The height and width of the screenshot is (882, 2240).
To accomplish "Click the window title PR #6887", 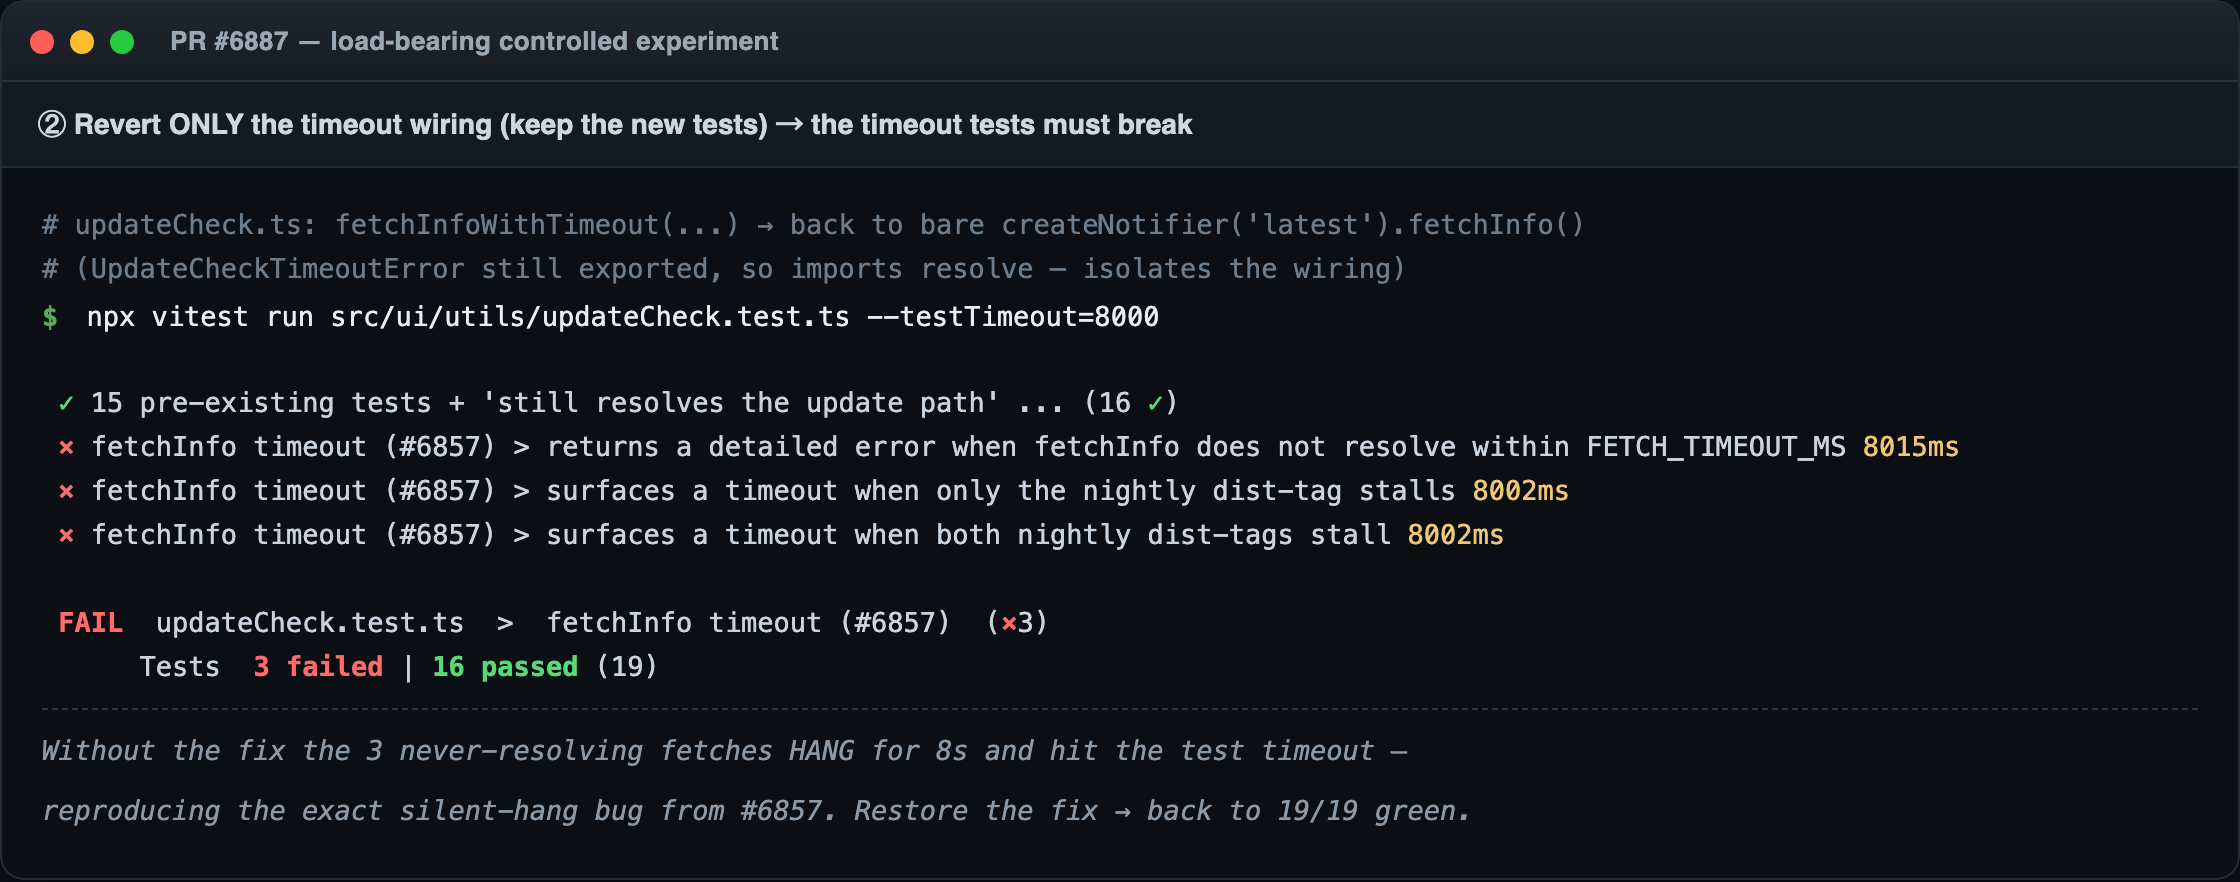I will [x=229, y=41].
